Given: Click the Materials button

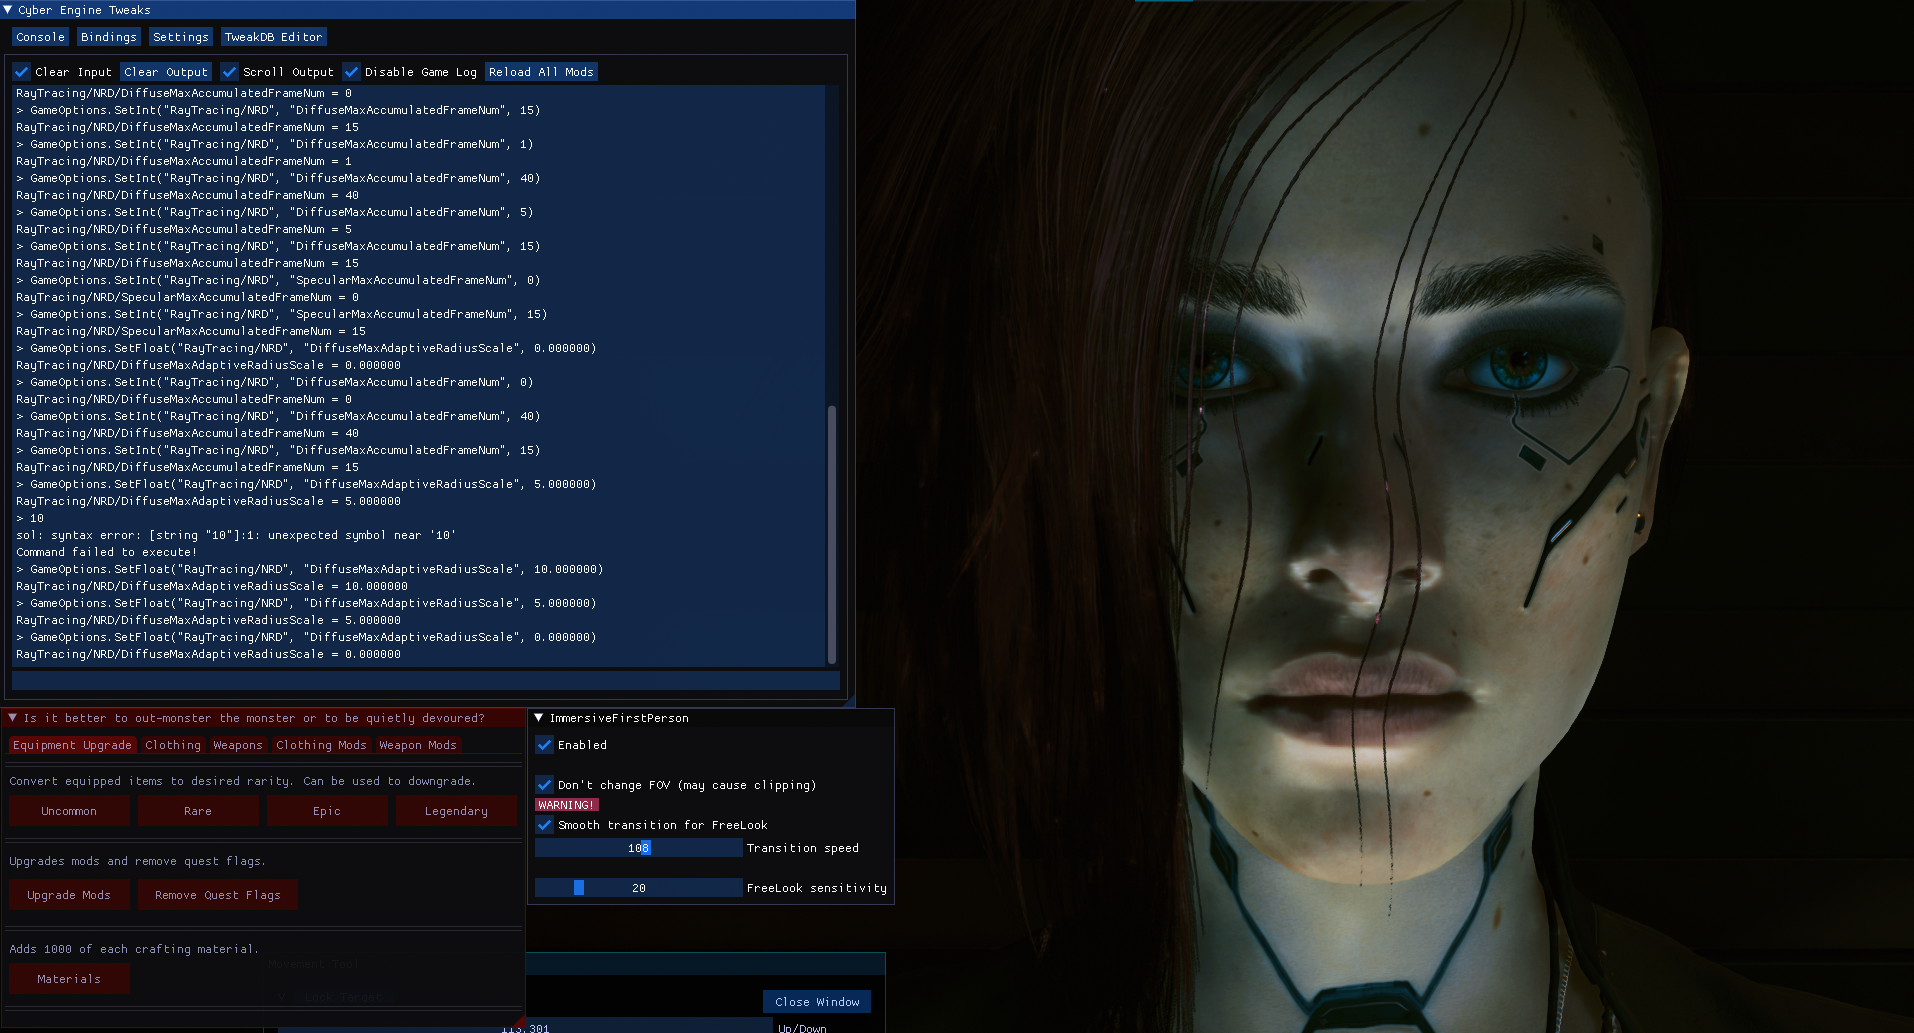Looking at the screenshot, I should (69, 979).
